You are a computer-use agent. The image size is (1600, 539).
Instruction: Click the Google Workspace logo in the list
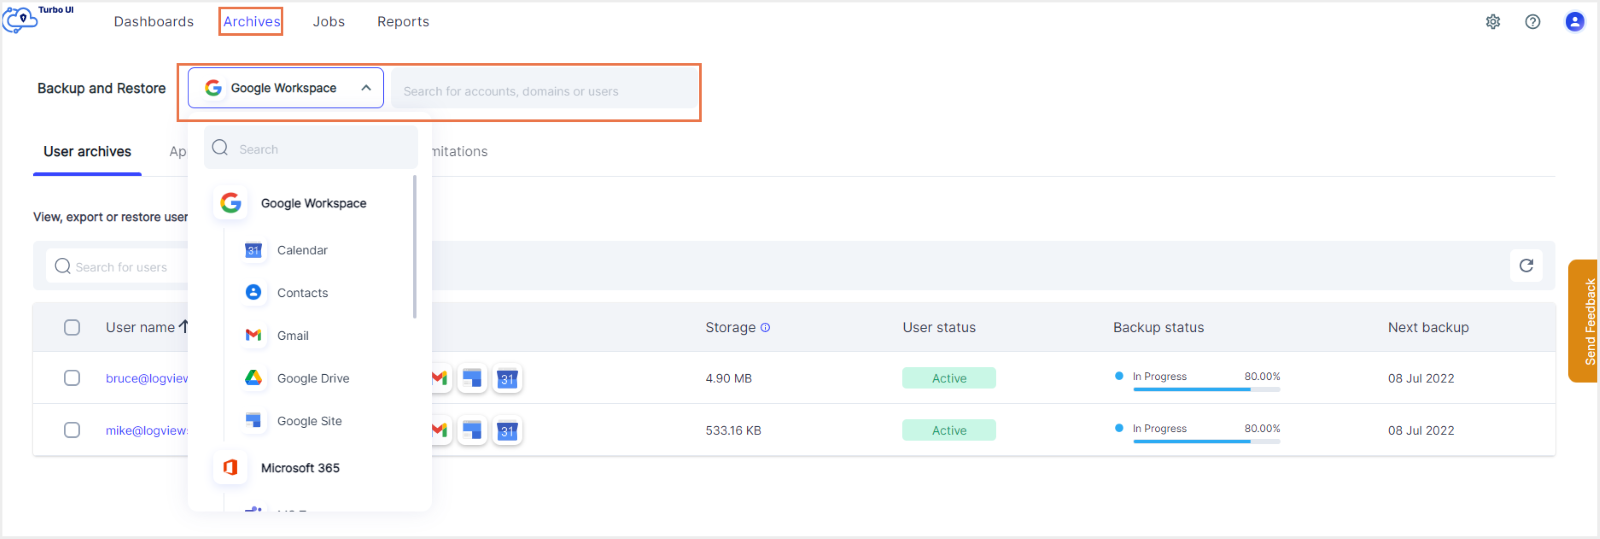(x=231, y=203)
